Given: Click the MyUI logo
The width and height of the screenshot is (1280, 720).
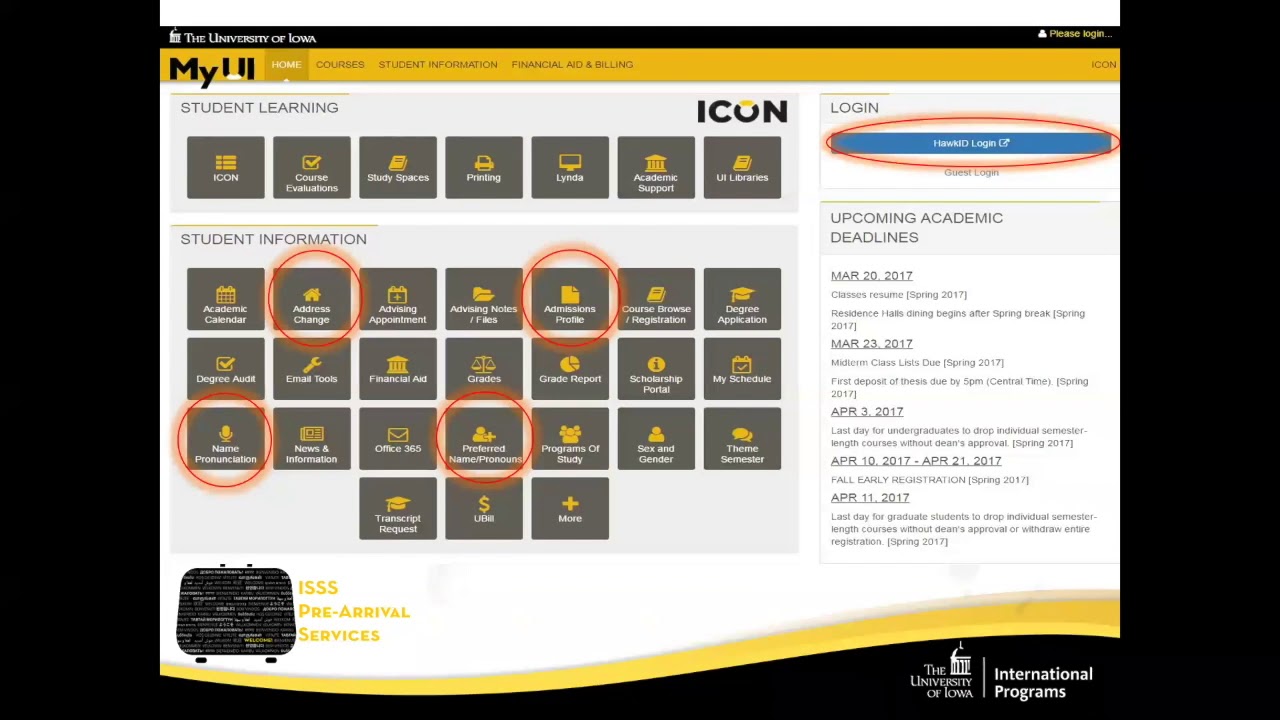Looking at the screenshot, I should coord(211,70).
